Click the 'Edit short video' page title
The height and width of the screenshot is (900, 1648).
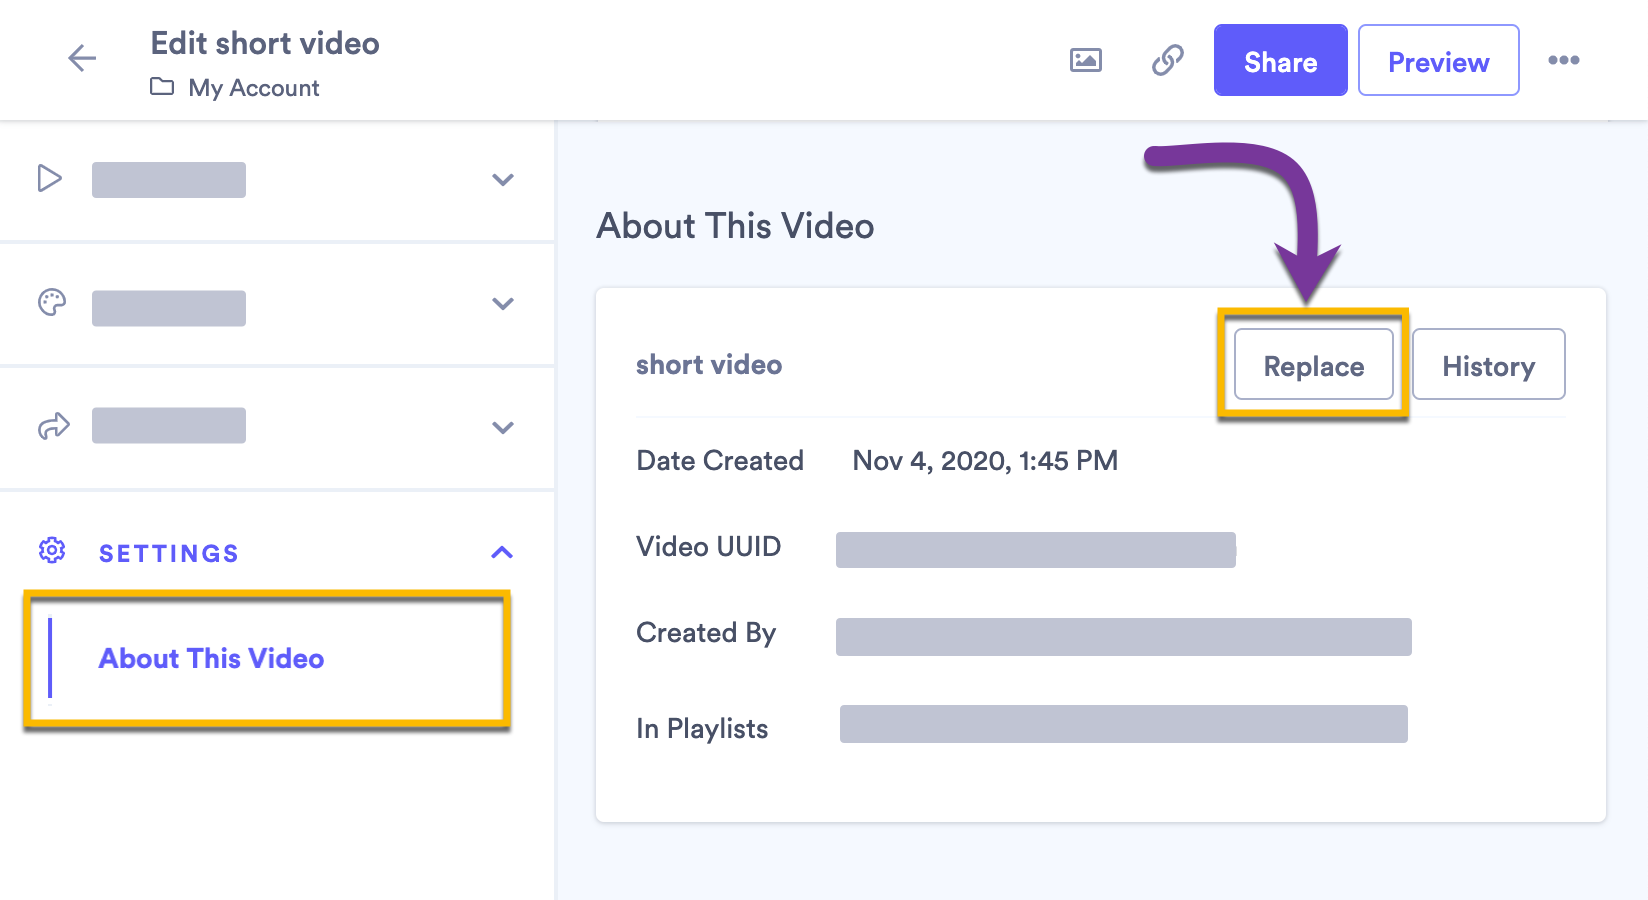[x=265, y=43]
